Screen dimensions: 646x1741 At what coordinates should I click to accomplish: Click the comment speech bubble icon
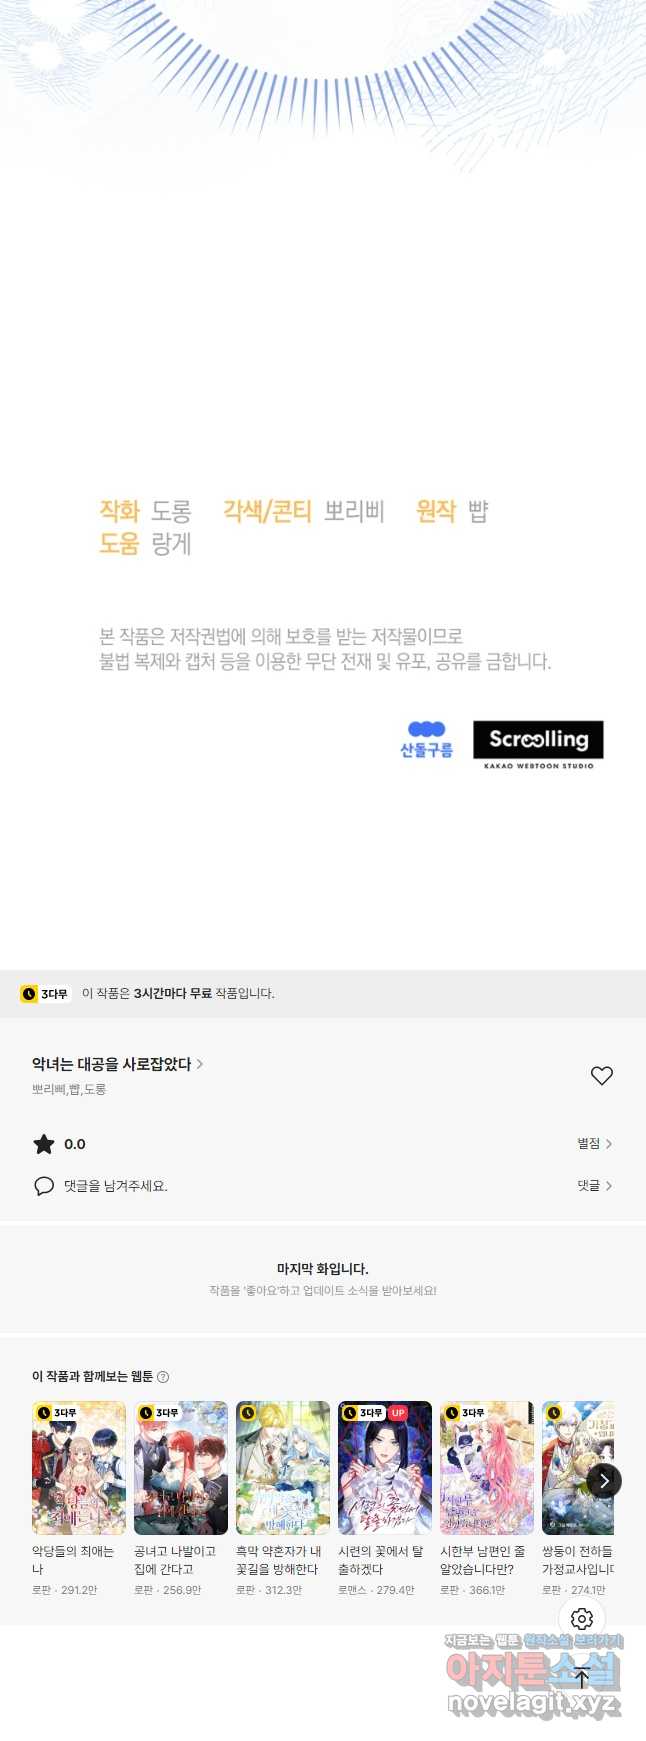tap(44, 1186)
